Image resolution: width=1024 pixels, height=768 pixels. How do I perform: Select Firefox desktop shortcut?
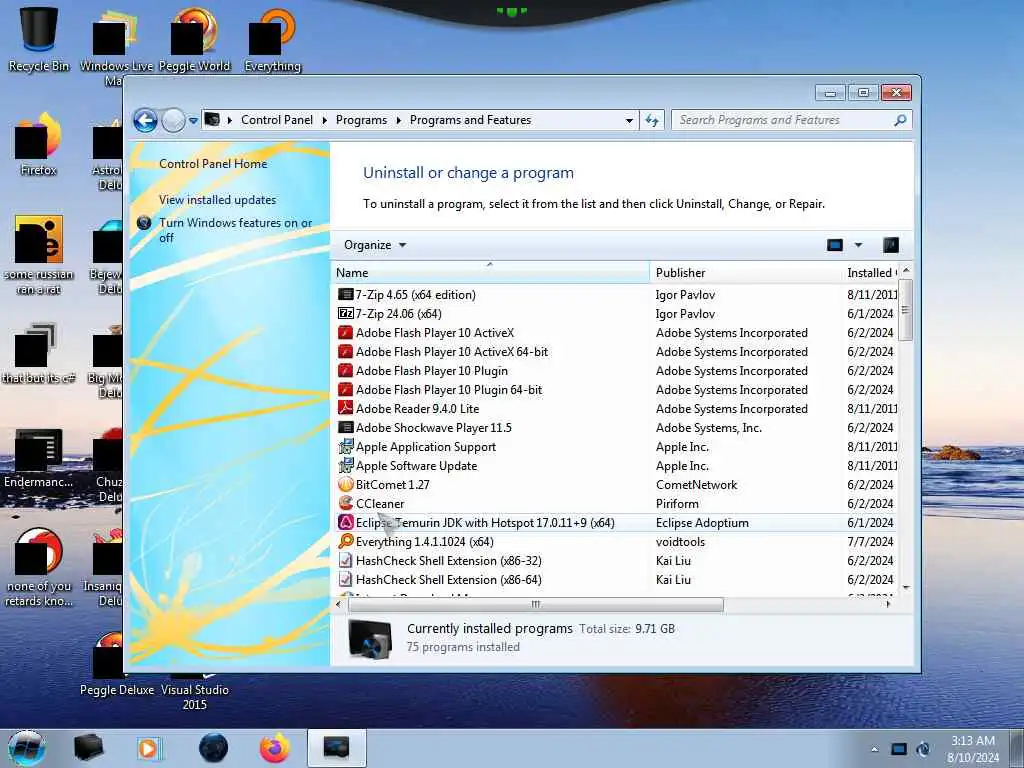39,145
